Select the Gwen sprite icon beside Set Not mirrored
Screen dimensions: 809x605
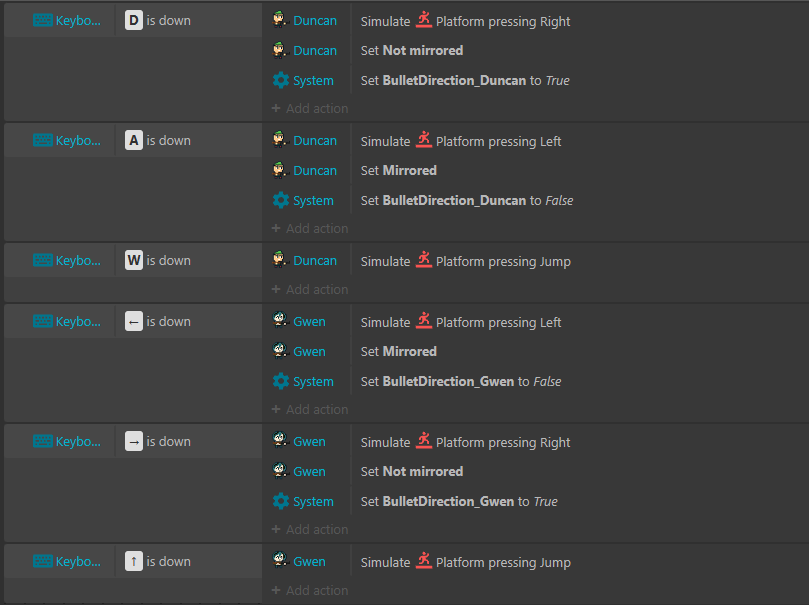280,471
